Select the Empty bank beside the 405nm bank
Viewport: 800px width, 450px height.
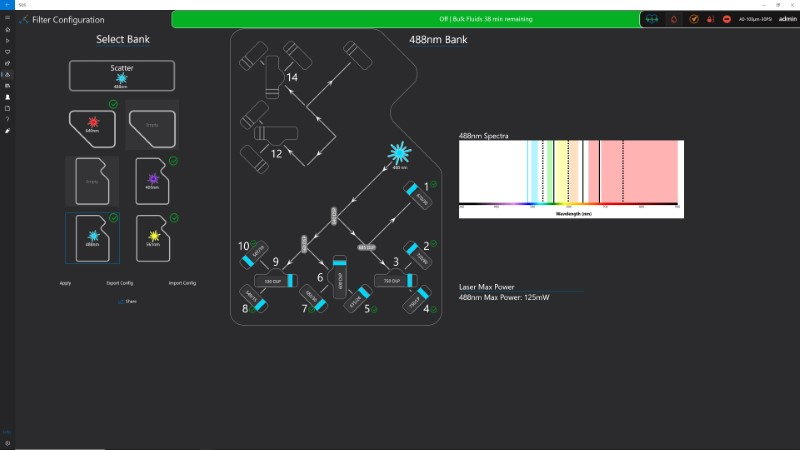click(92, 181)
